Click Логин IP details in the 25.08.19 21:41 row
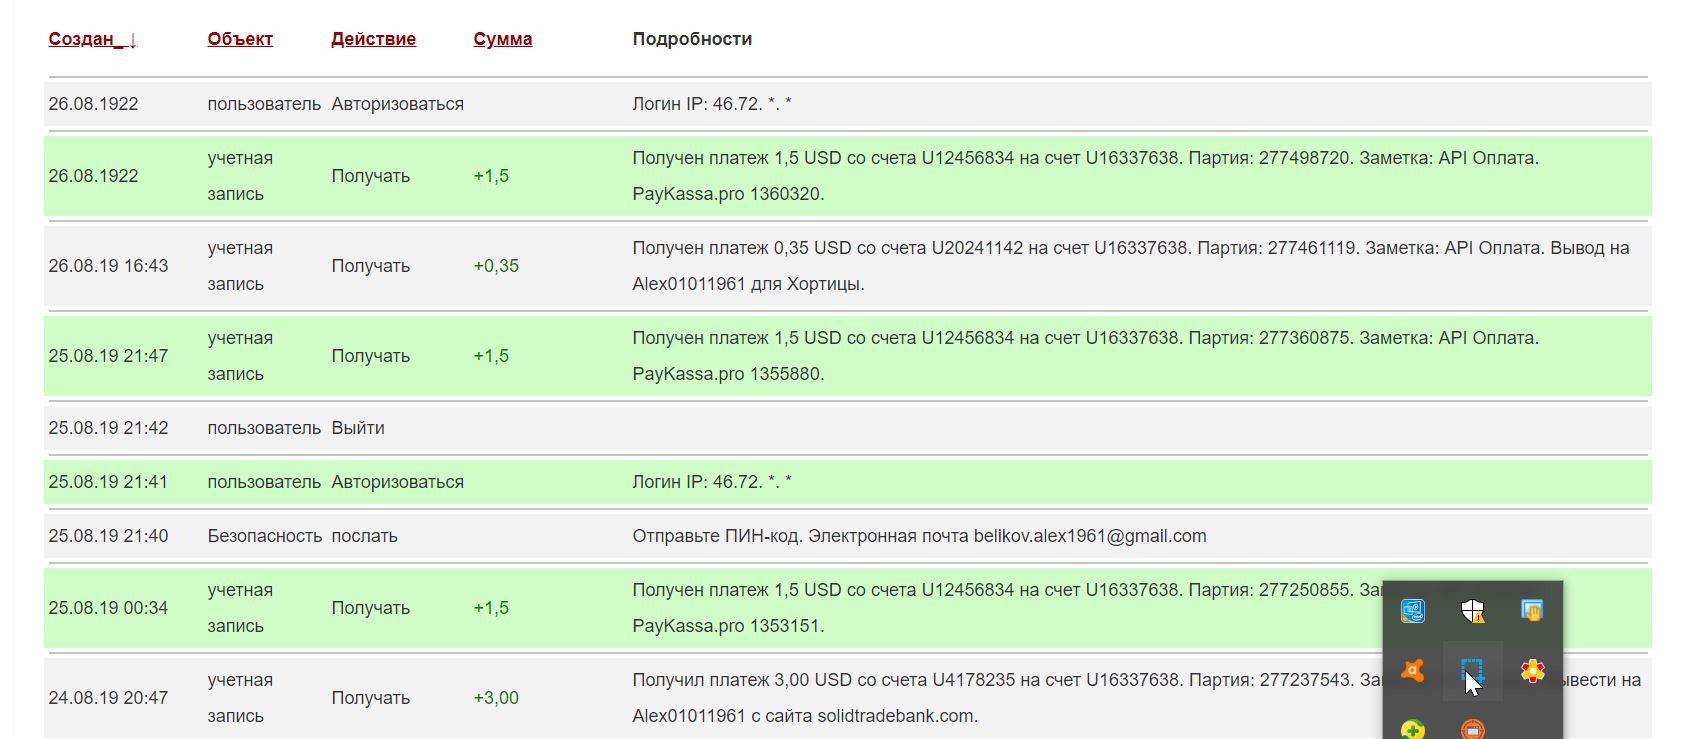 point(712,482)
